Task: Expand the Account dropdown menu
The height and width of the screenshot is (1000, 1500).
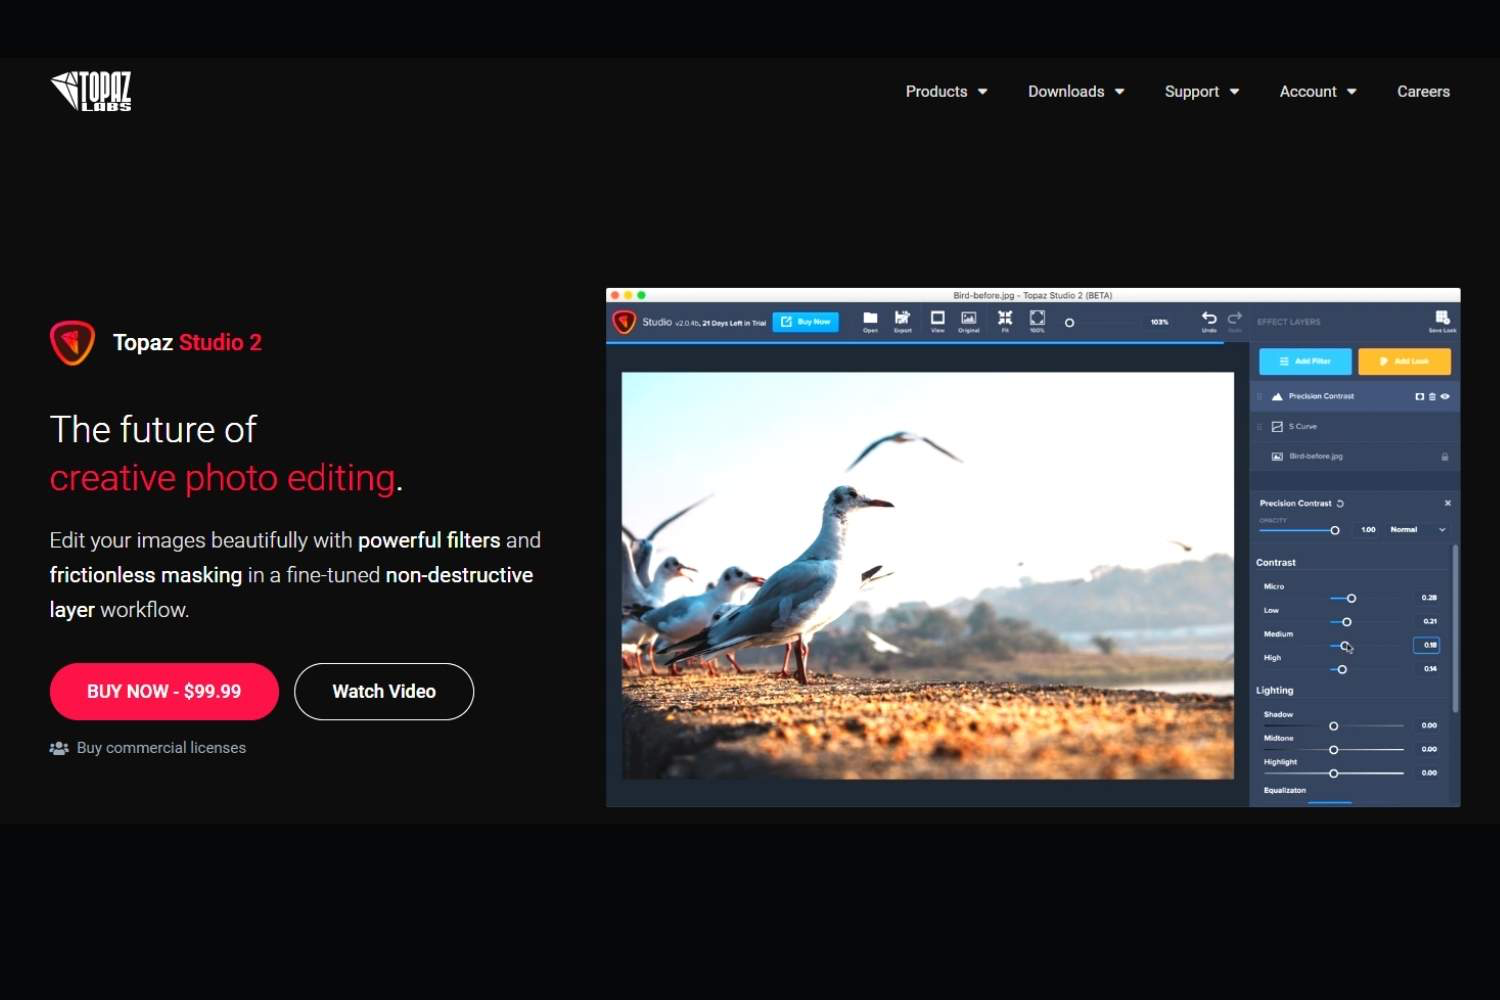Action: coord(1318,91)
